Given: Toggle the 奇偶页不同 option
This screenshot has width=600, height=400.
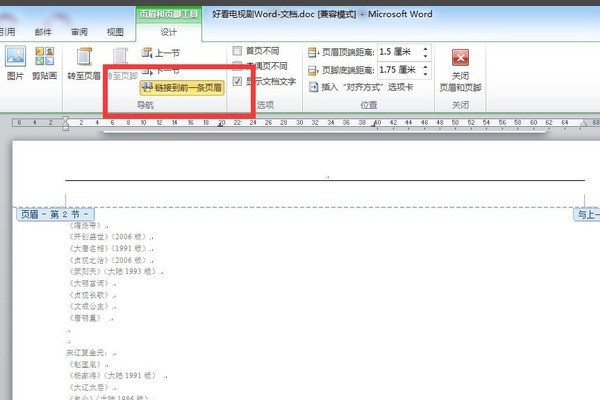Looking at the screenshot, I should point(260,66).
